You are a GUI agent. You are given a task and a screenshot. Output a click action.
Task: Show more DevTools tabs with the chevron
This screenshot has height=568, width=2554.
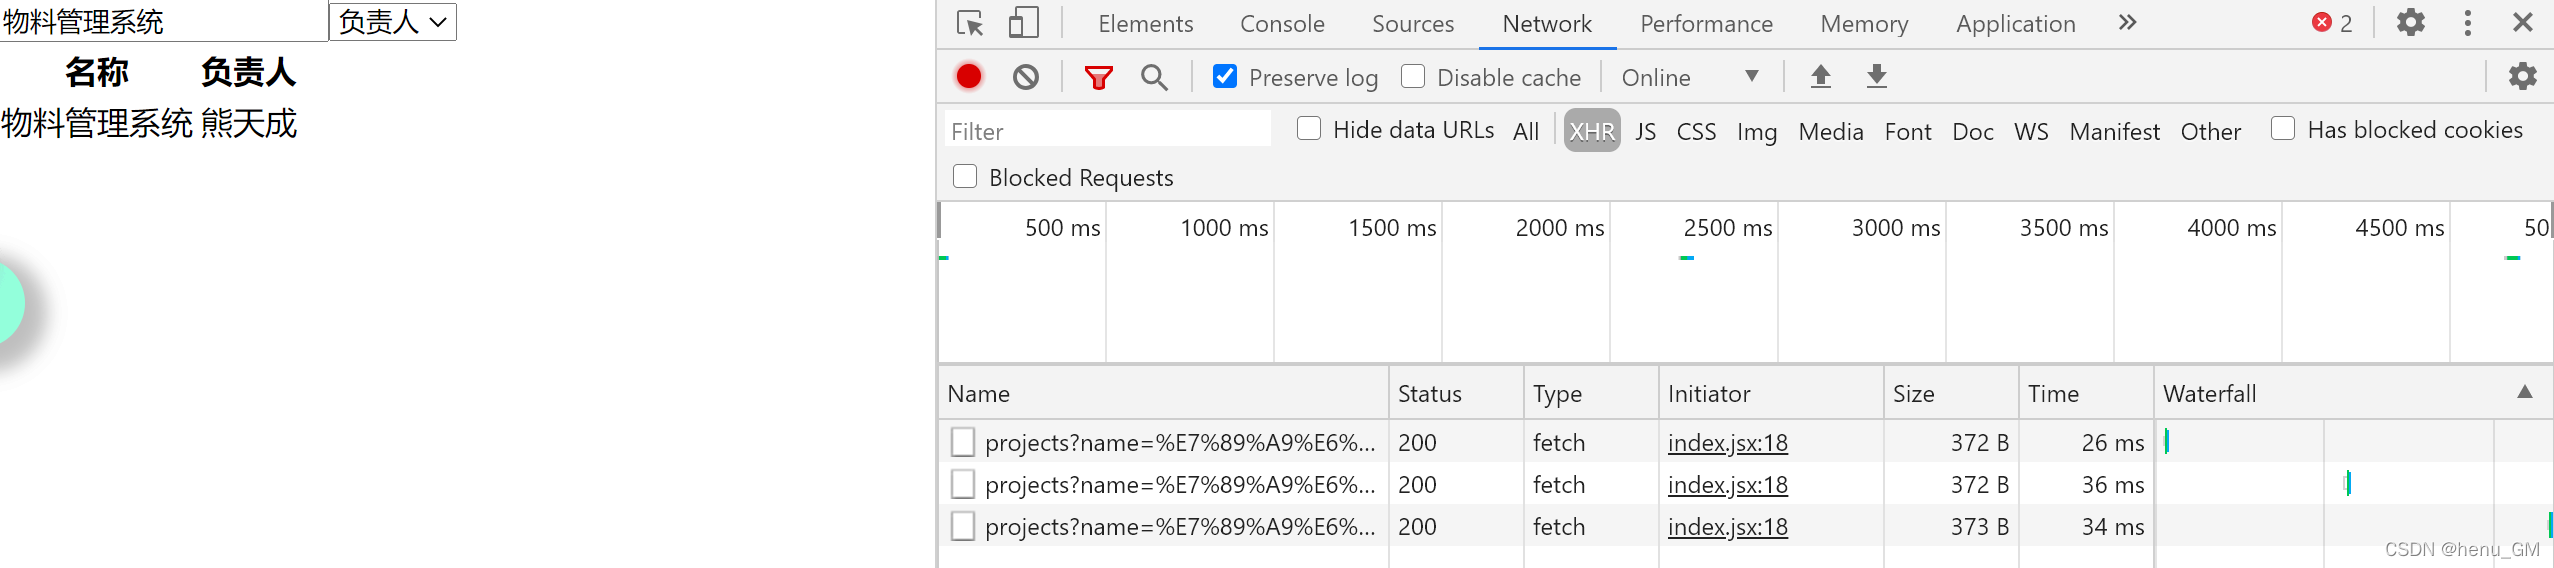pos(2127,23)
